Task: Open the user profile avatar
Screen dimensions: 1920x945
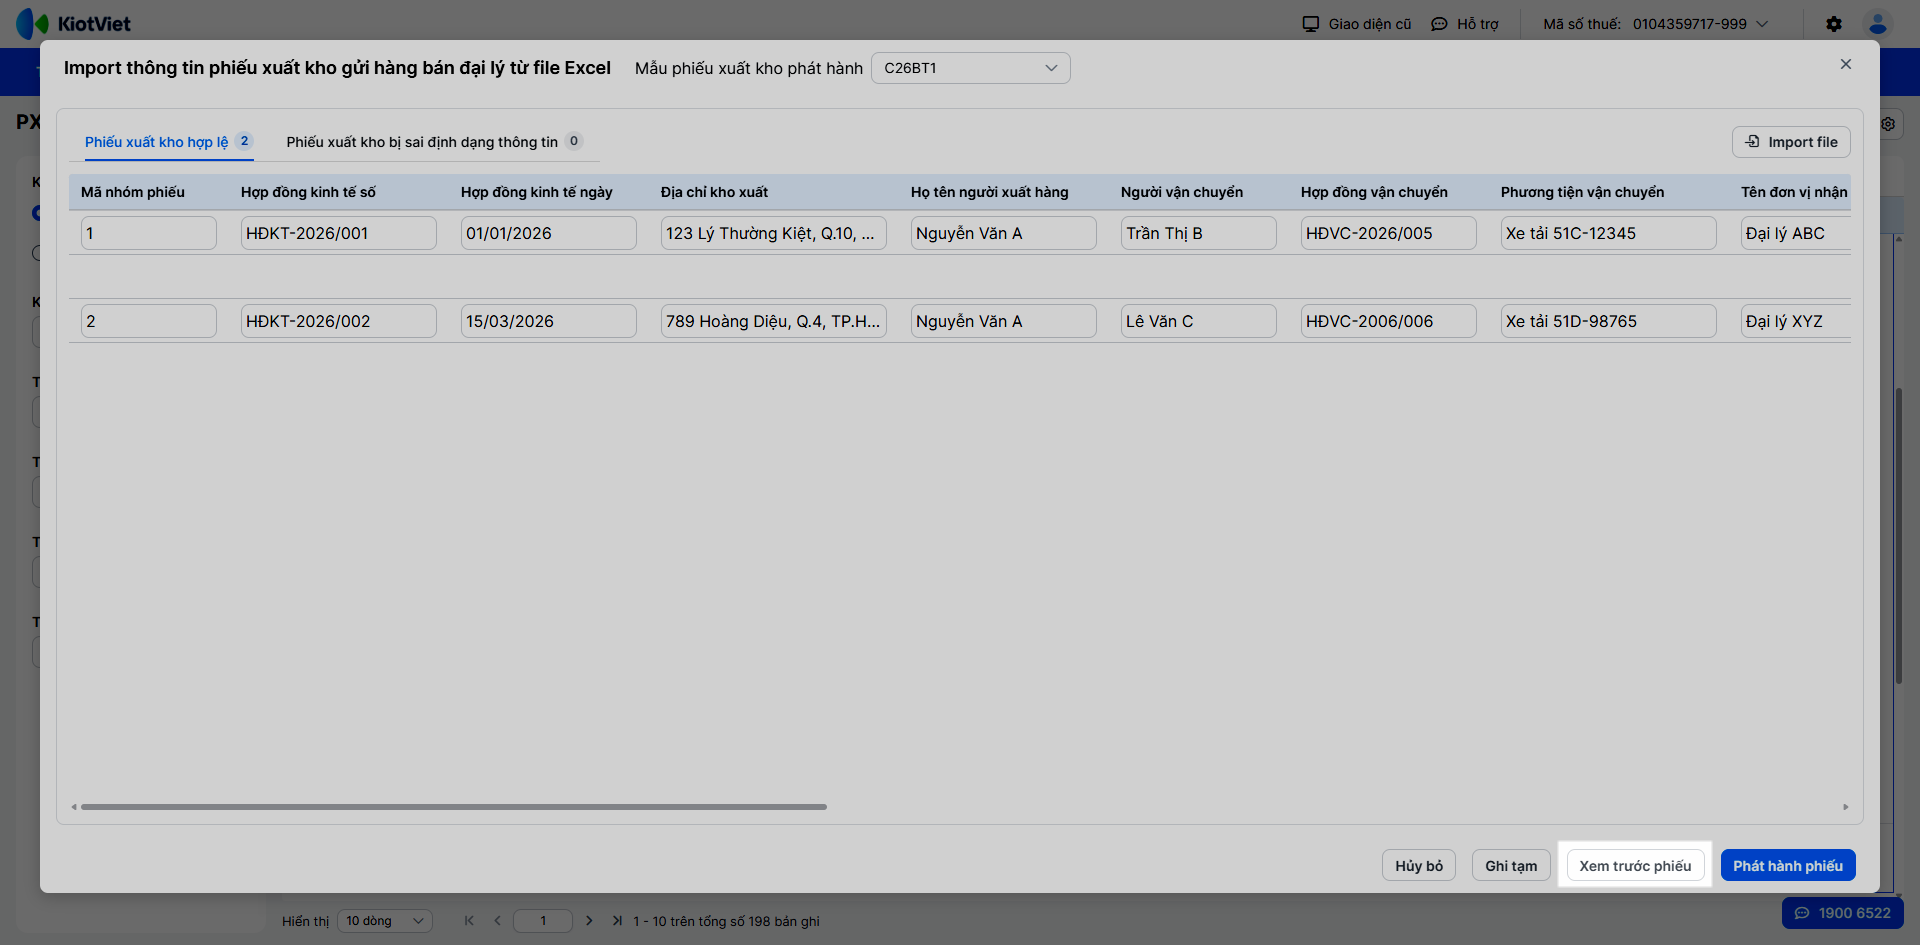Action: 1878,24
